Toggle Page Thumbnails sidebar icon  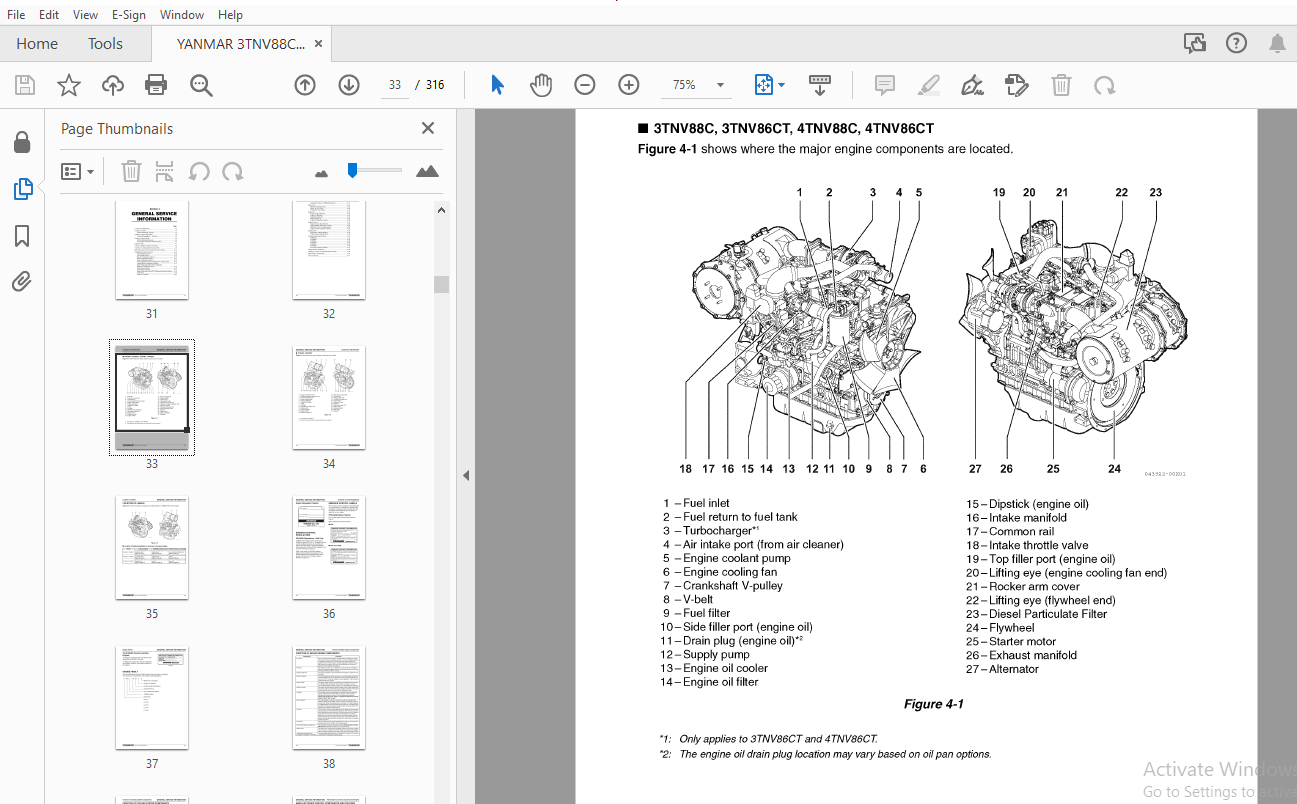point(22,188)
